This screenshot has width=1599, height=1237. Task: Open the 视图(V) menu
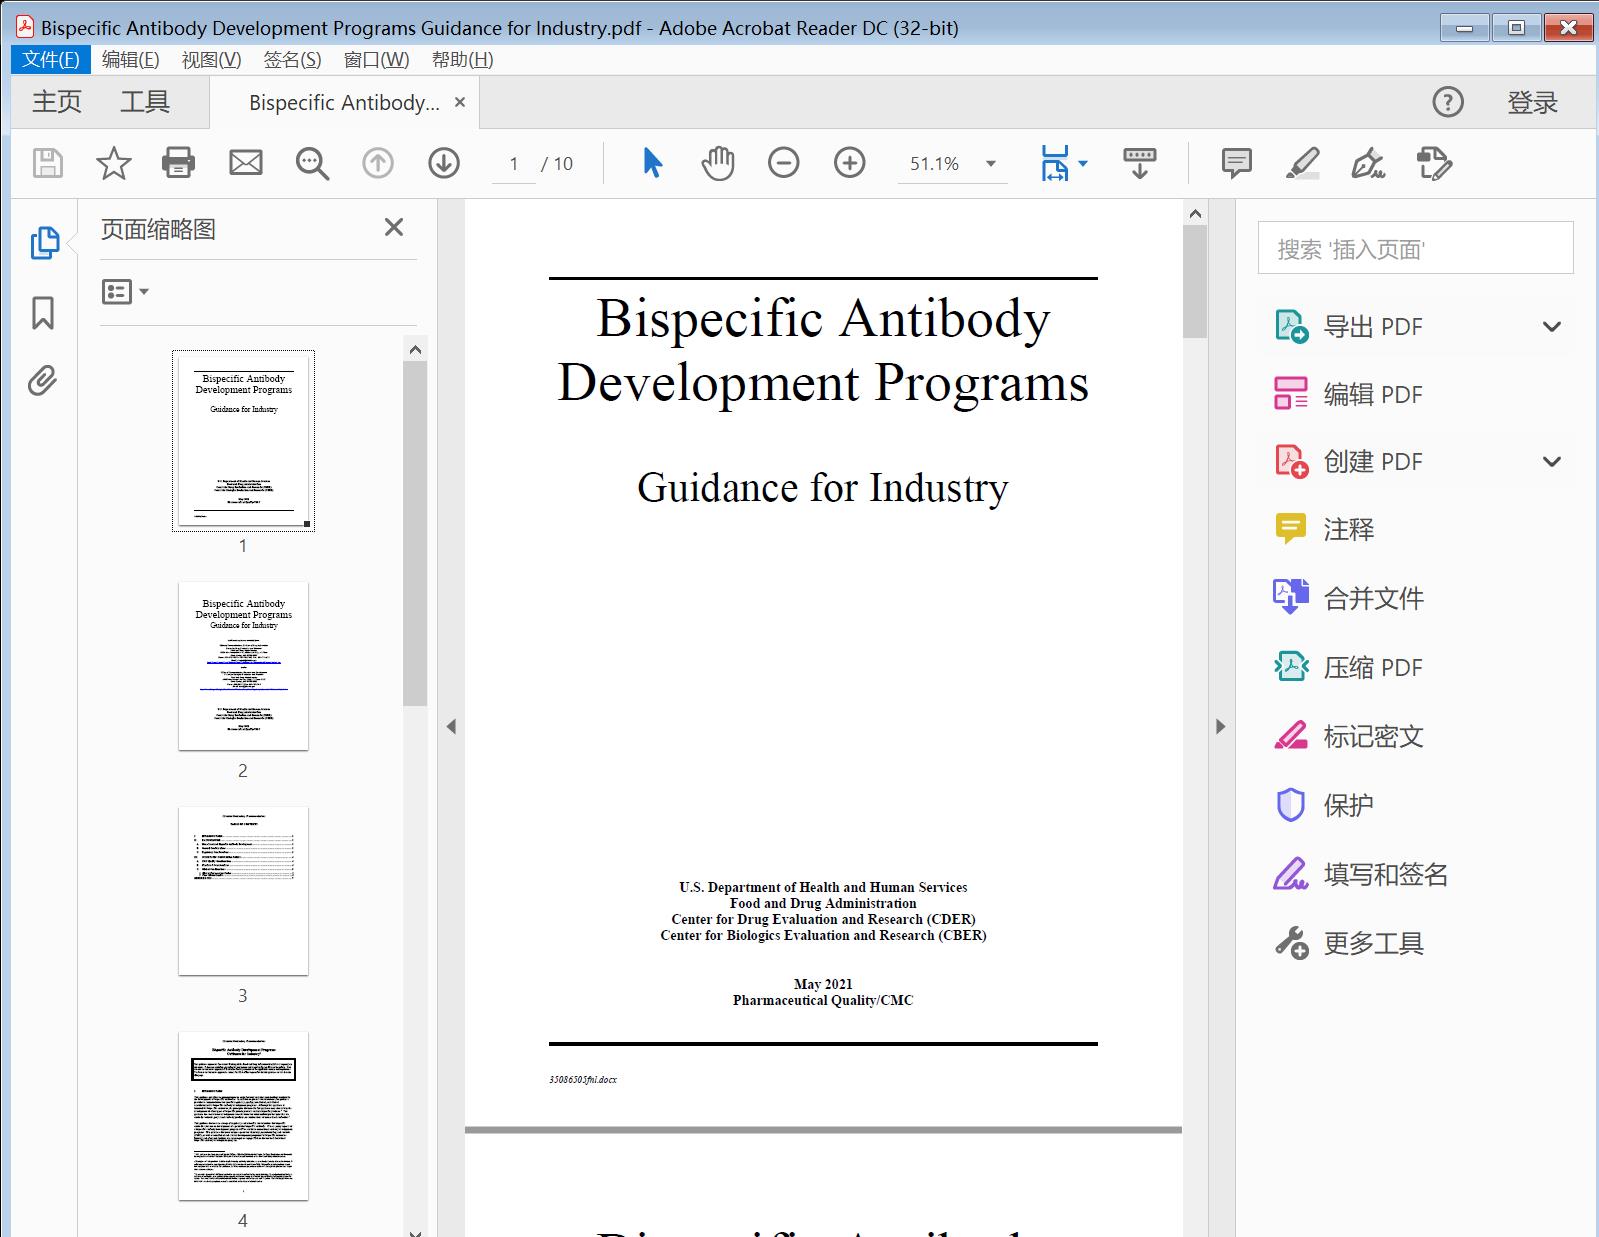(211, 60)
